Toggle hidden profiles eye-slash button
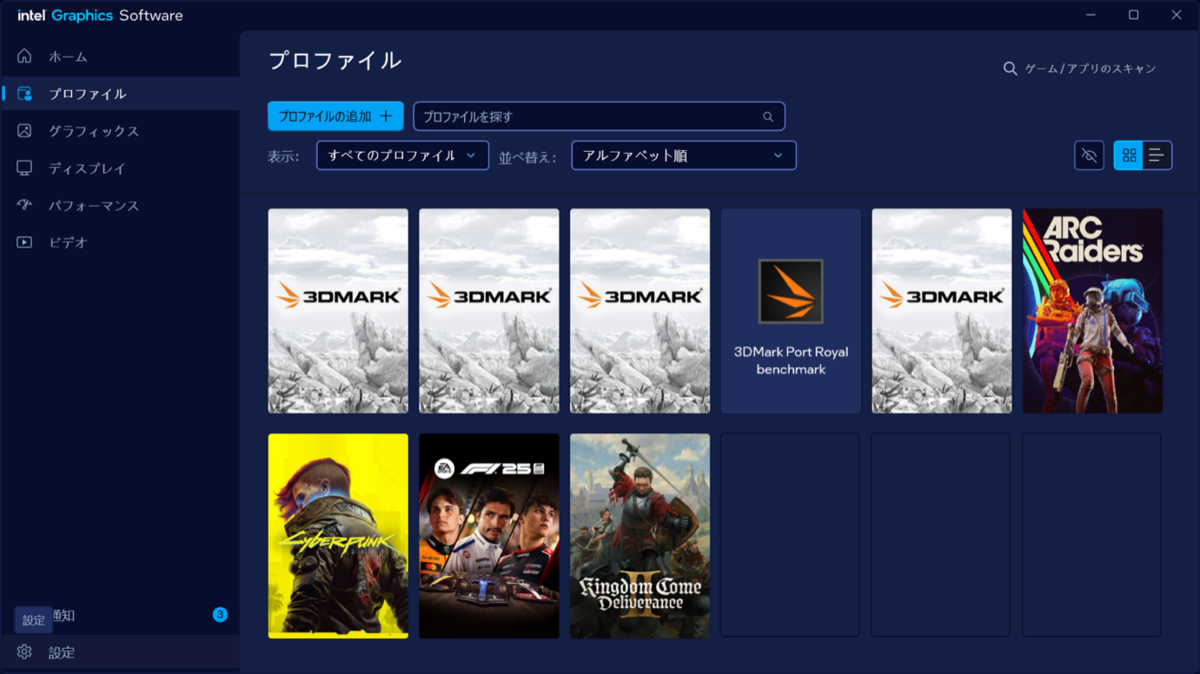 [1090, 155]
